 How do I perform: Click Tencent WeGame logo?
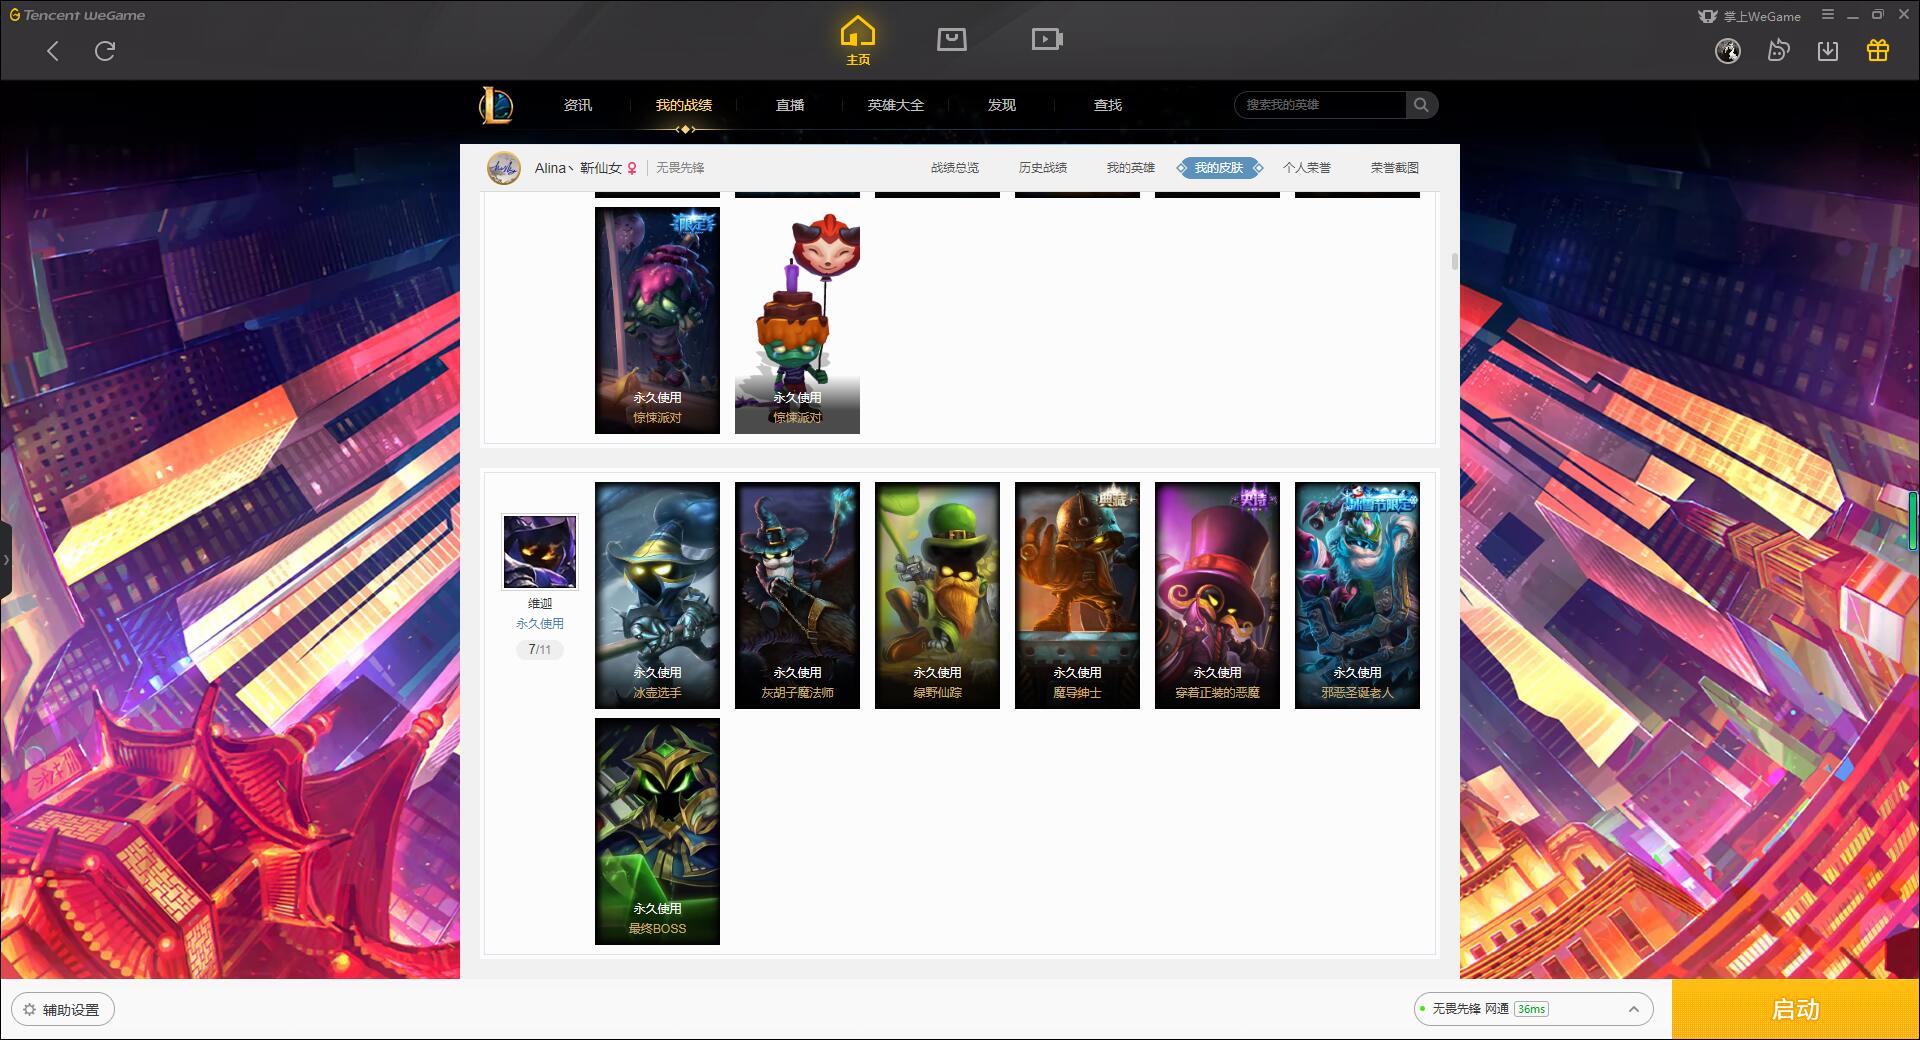77,15
